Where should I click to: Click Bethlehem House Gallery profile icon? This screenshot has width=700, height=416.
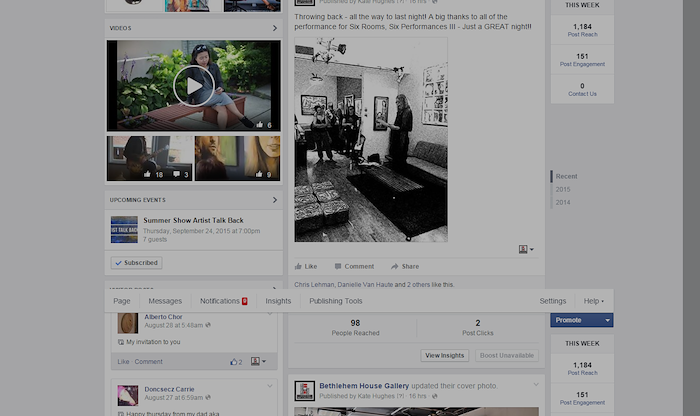tap(304, 391)
